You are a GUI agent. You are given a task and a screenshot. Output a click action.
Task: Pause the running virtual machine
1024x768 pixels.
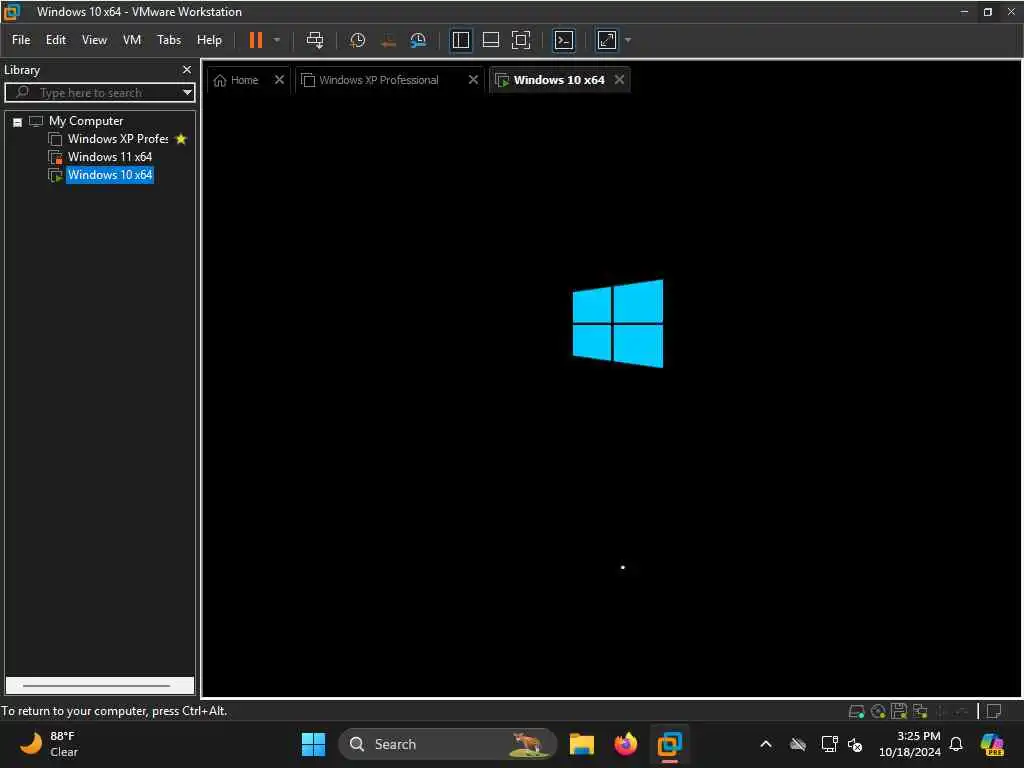[255, 40]
